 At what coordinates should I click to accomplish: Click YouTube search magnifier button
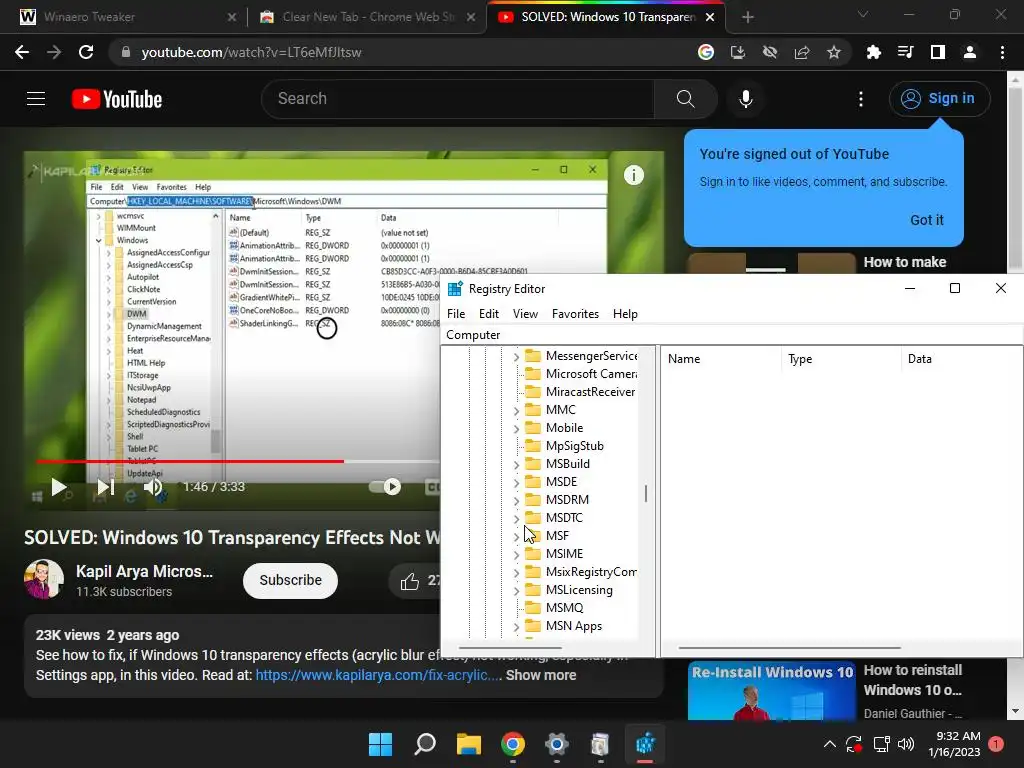685,99
